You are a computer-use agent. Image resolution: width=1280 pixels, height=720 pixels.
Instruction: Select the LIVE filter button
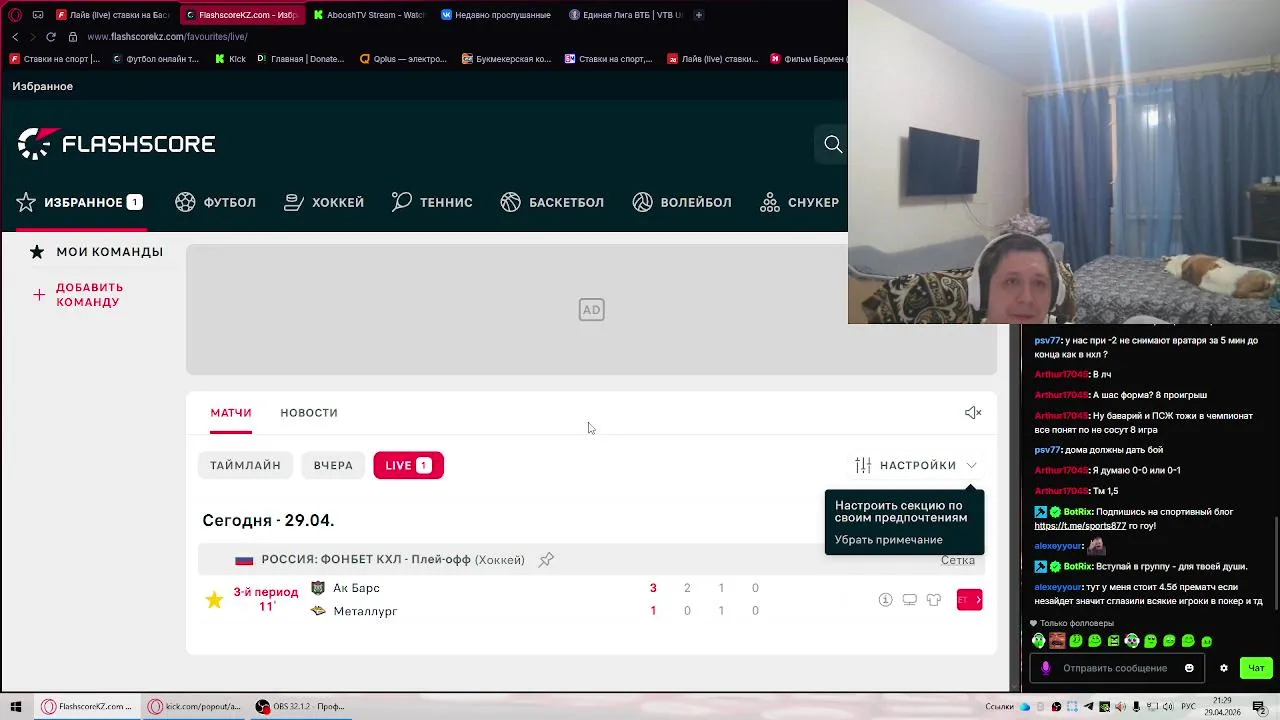408,465
